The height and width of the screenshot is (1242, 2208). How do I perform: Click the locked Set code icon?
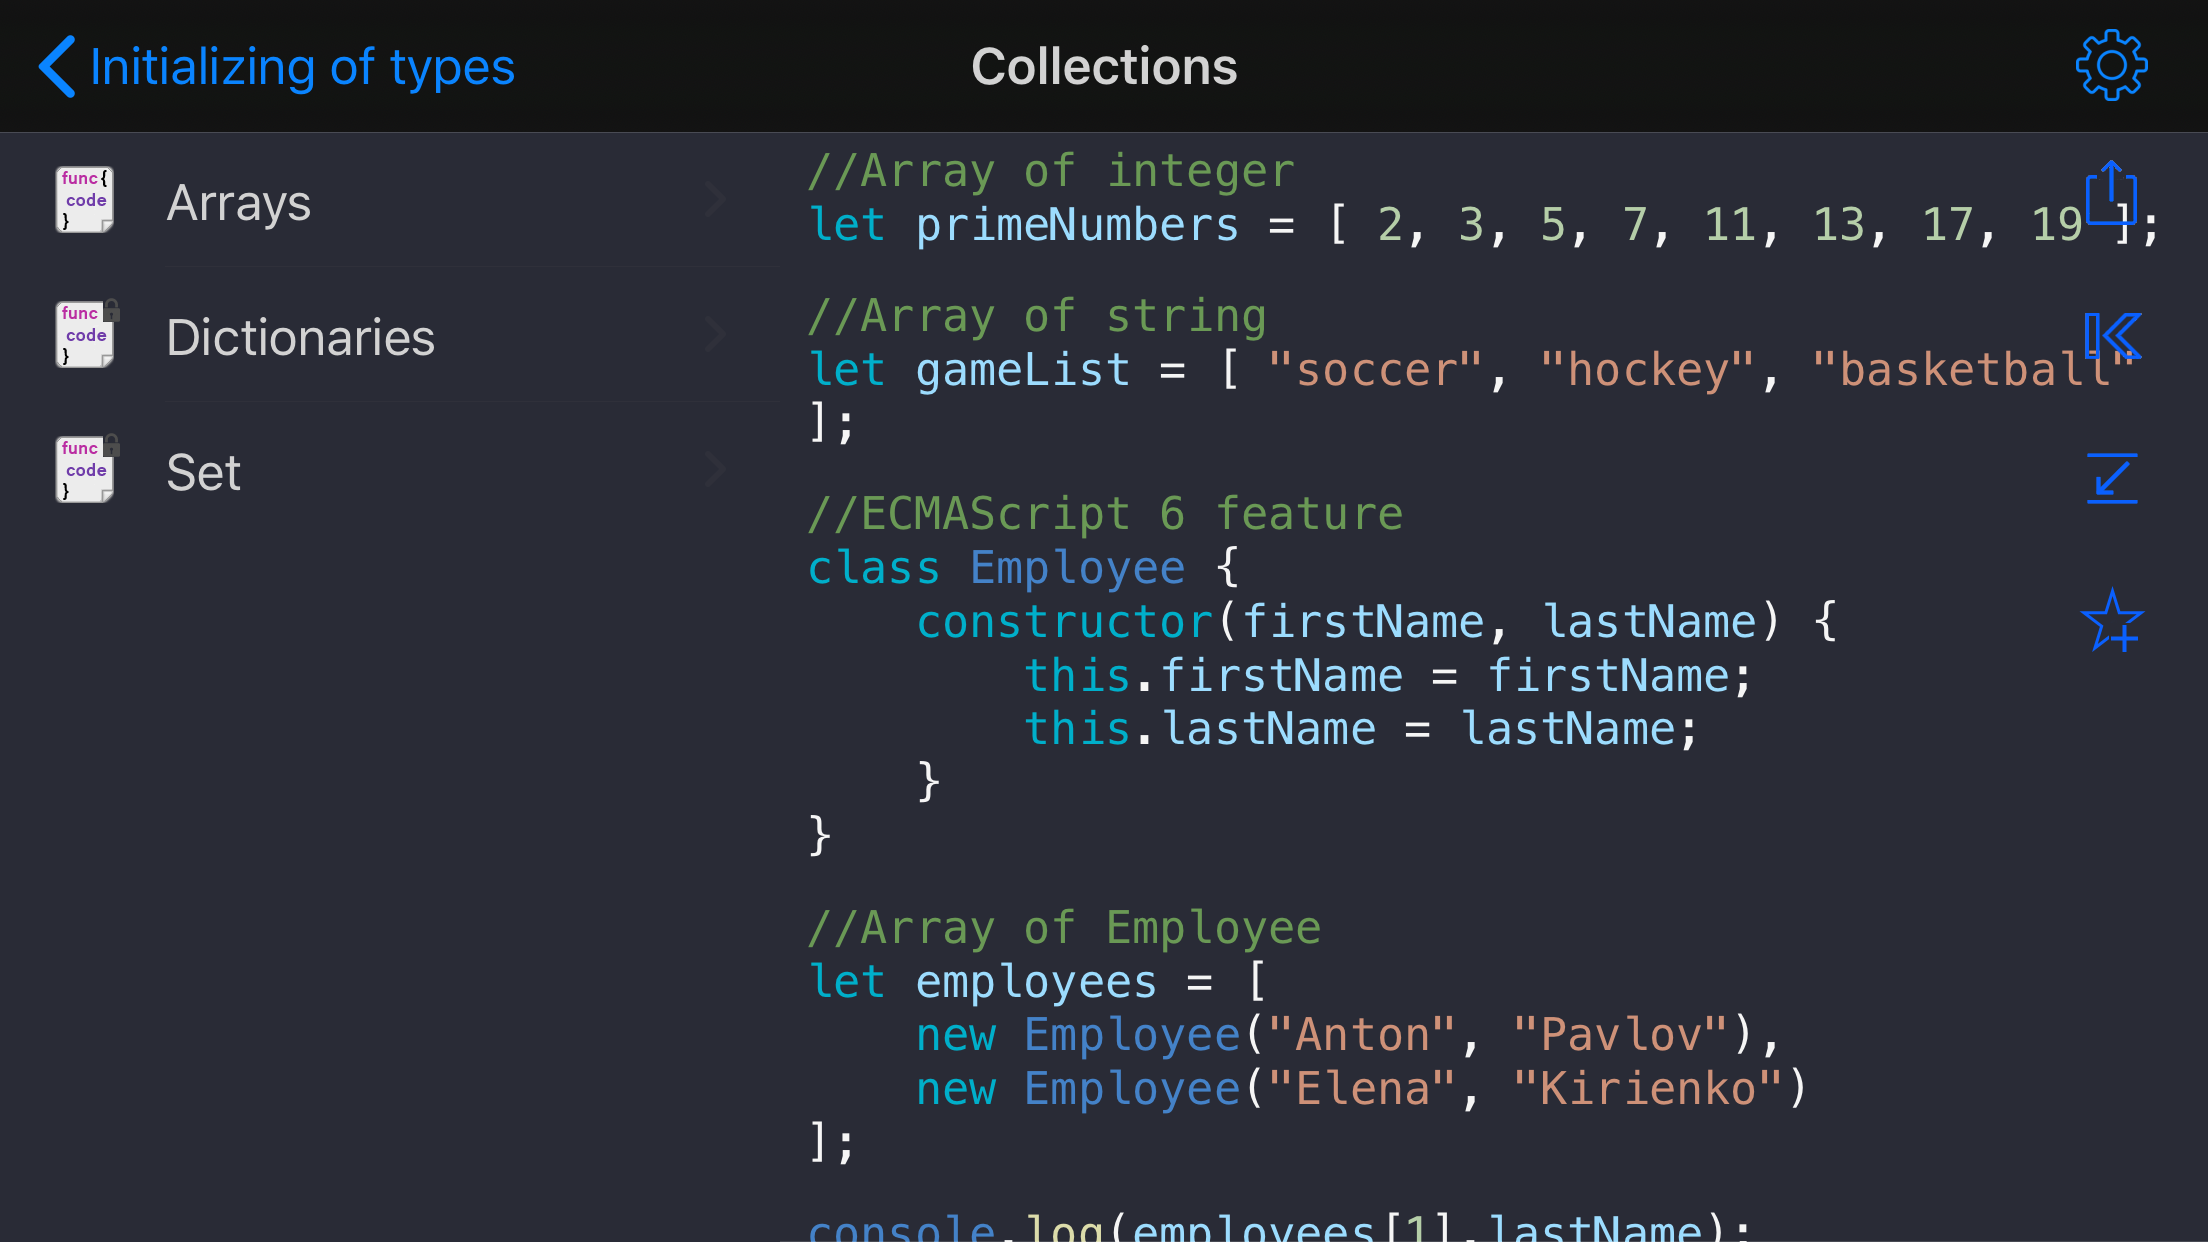coord(84,470)
